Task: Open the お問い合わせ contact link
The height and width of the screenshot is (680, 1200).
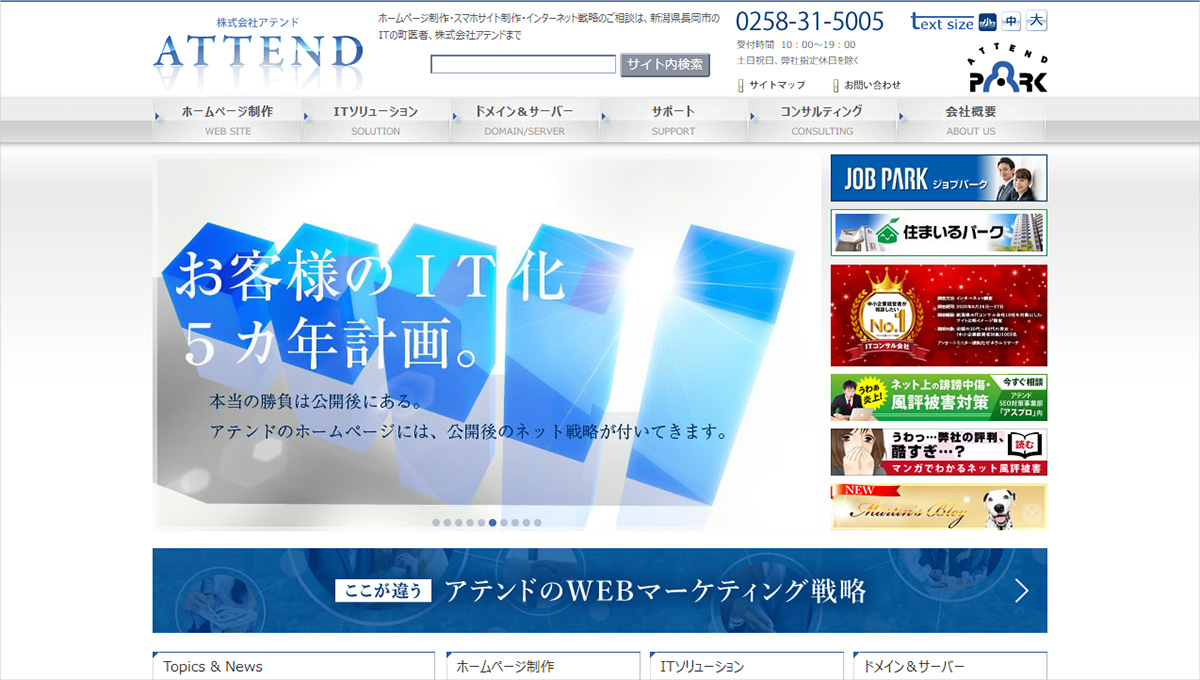Action: (872, 85)
